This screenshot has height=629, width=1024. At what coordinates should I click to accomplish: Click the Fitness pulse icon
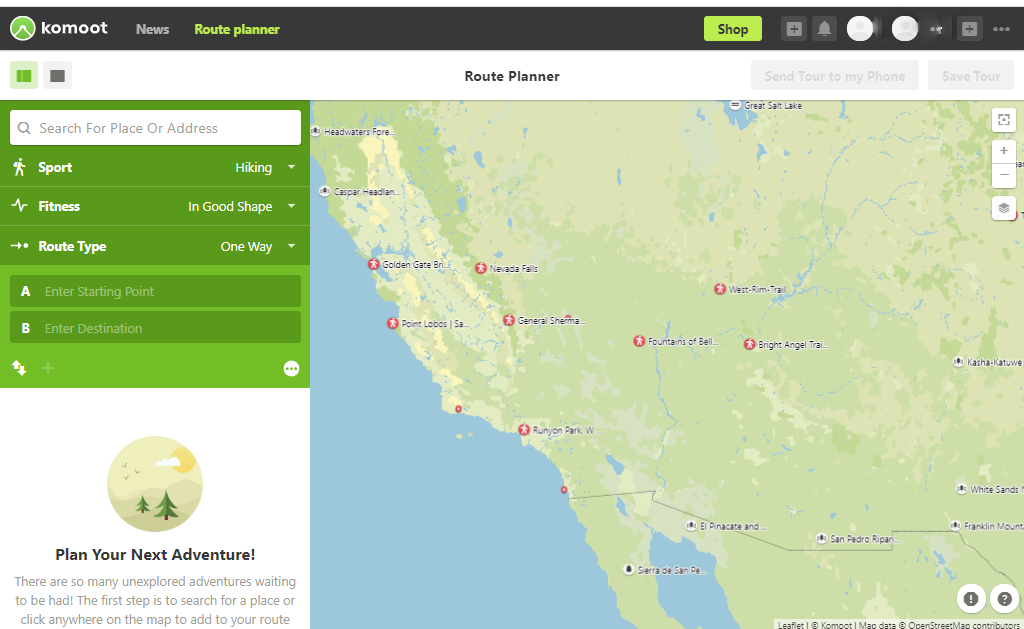click(x=20, y=206)
